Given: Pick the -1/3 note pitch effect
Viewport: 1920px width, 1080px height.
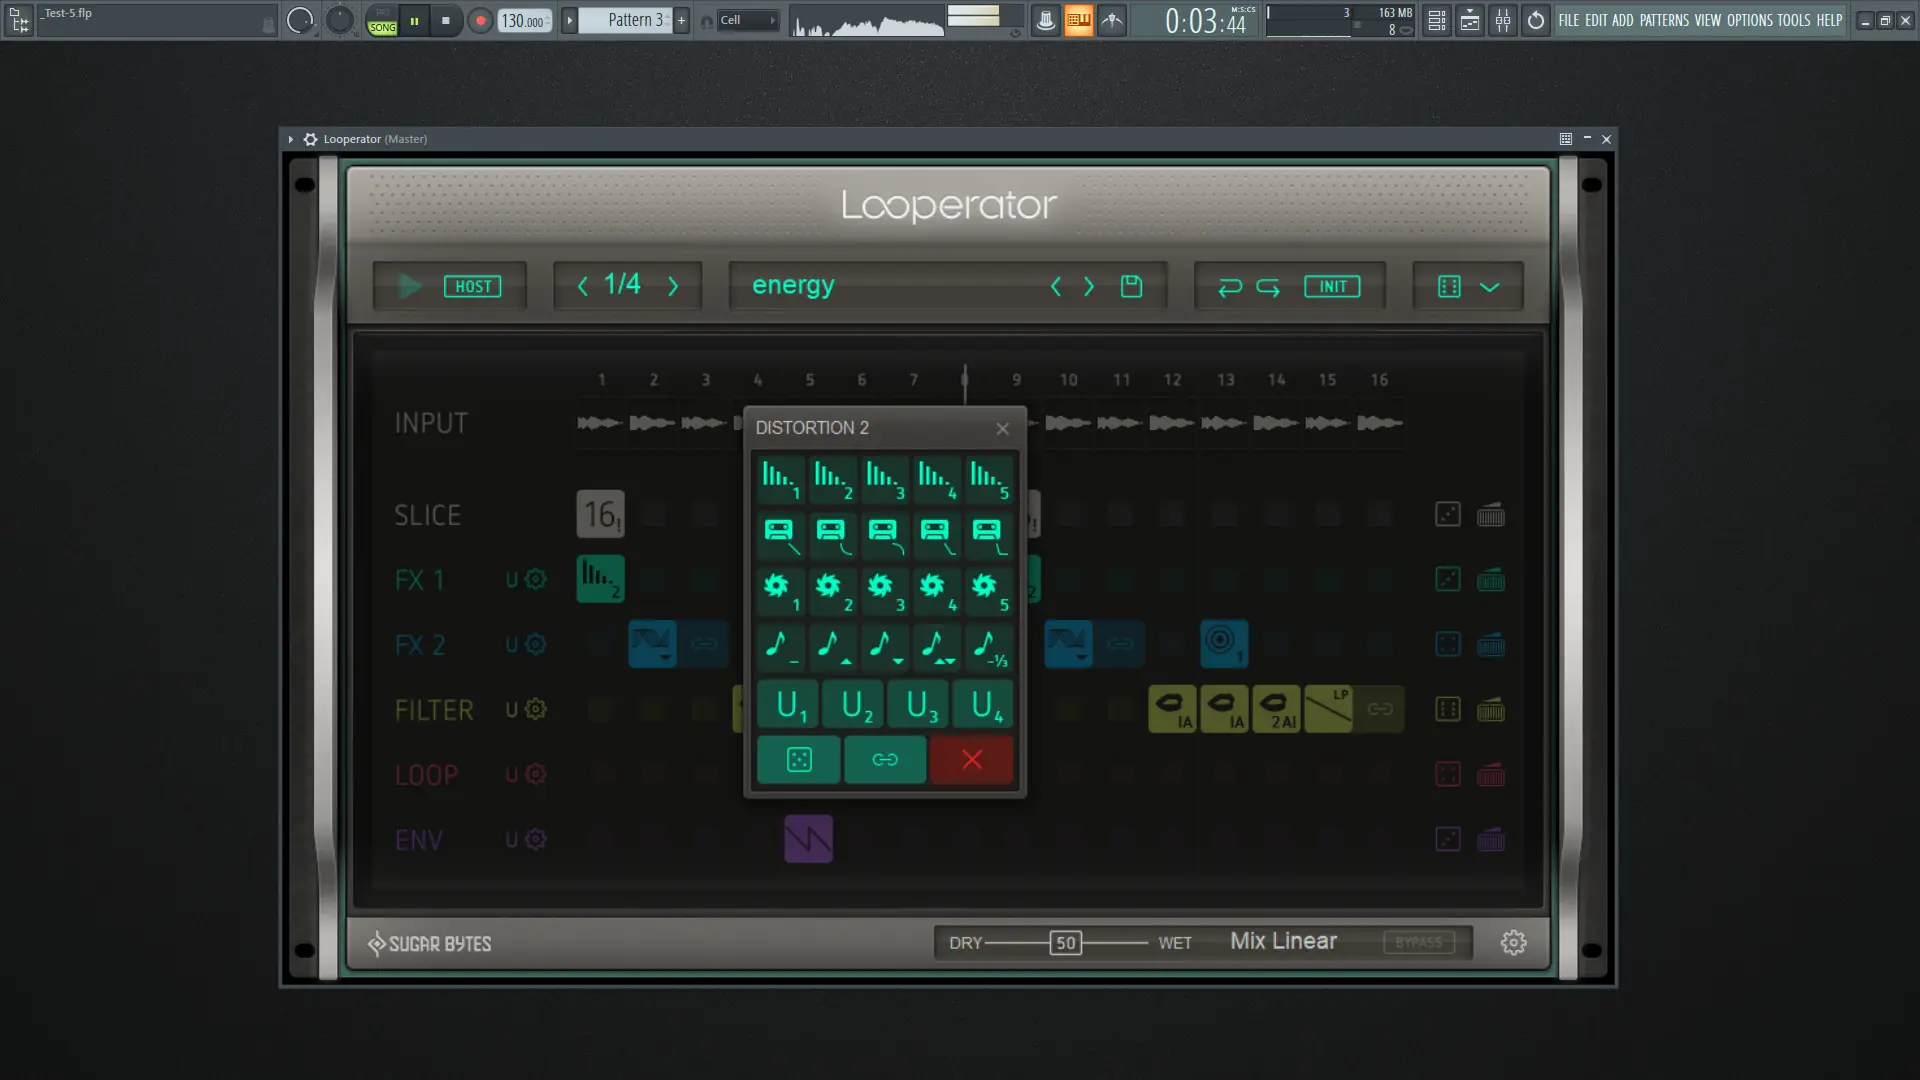Looking at the screenshot, I should (x=988, y=647).
